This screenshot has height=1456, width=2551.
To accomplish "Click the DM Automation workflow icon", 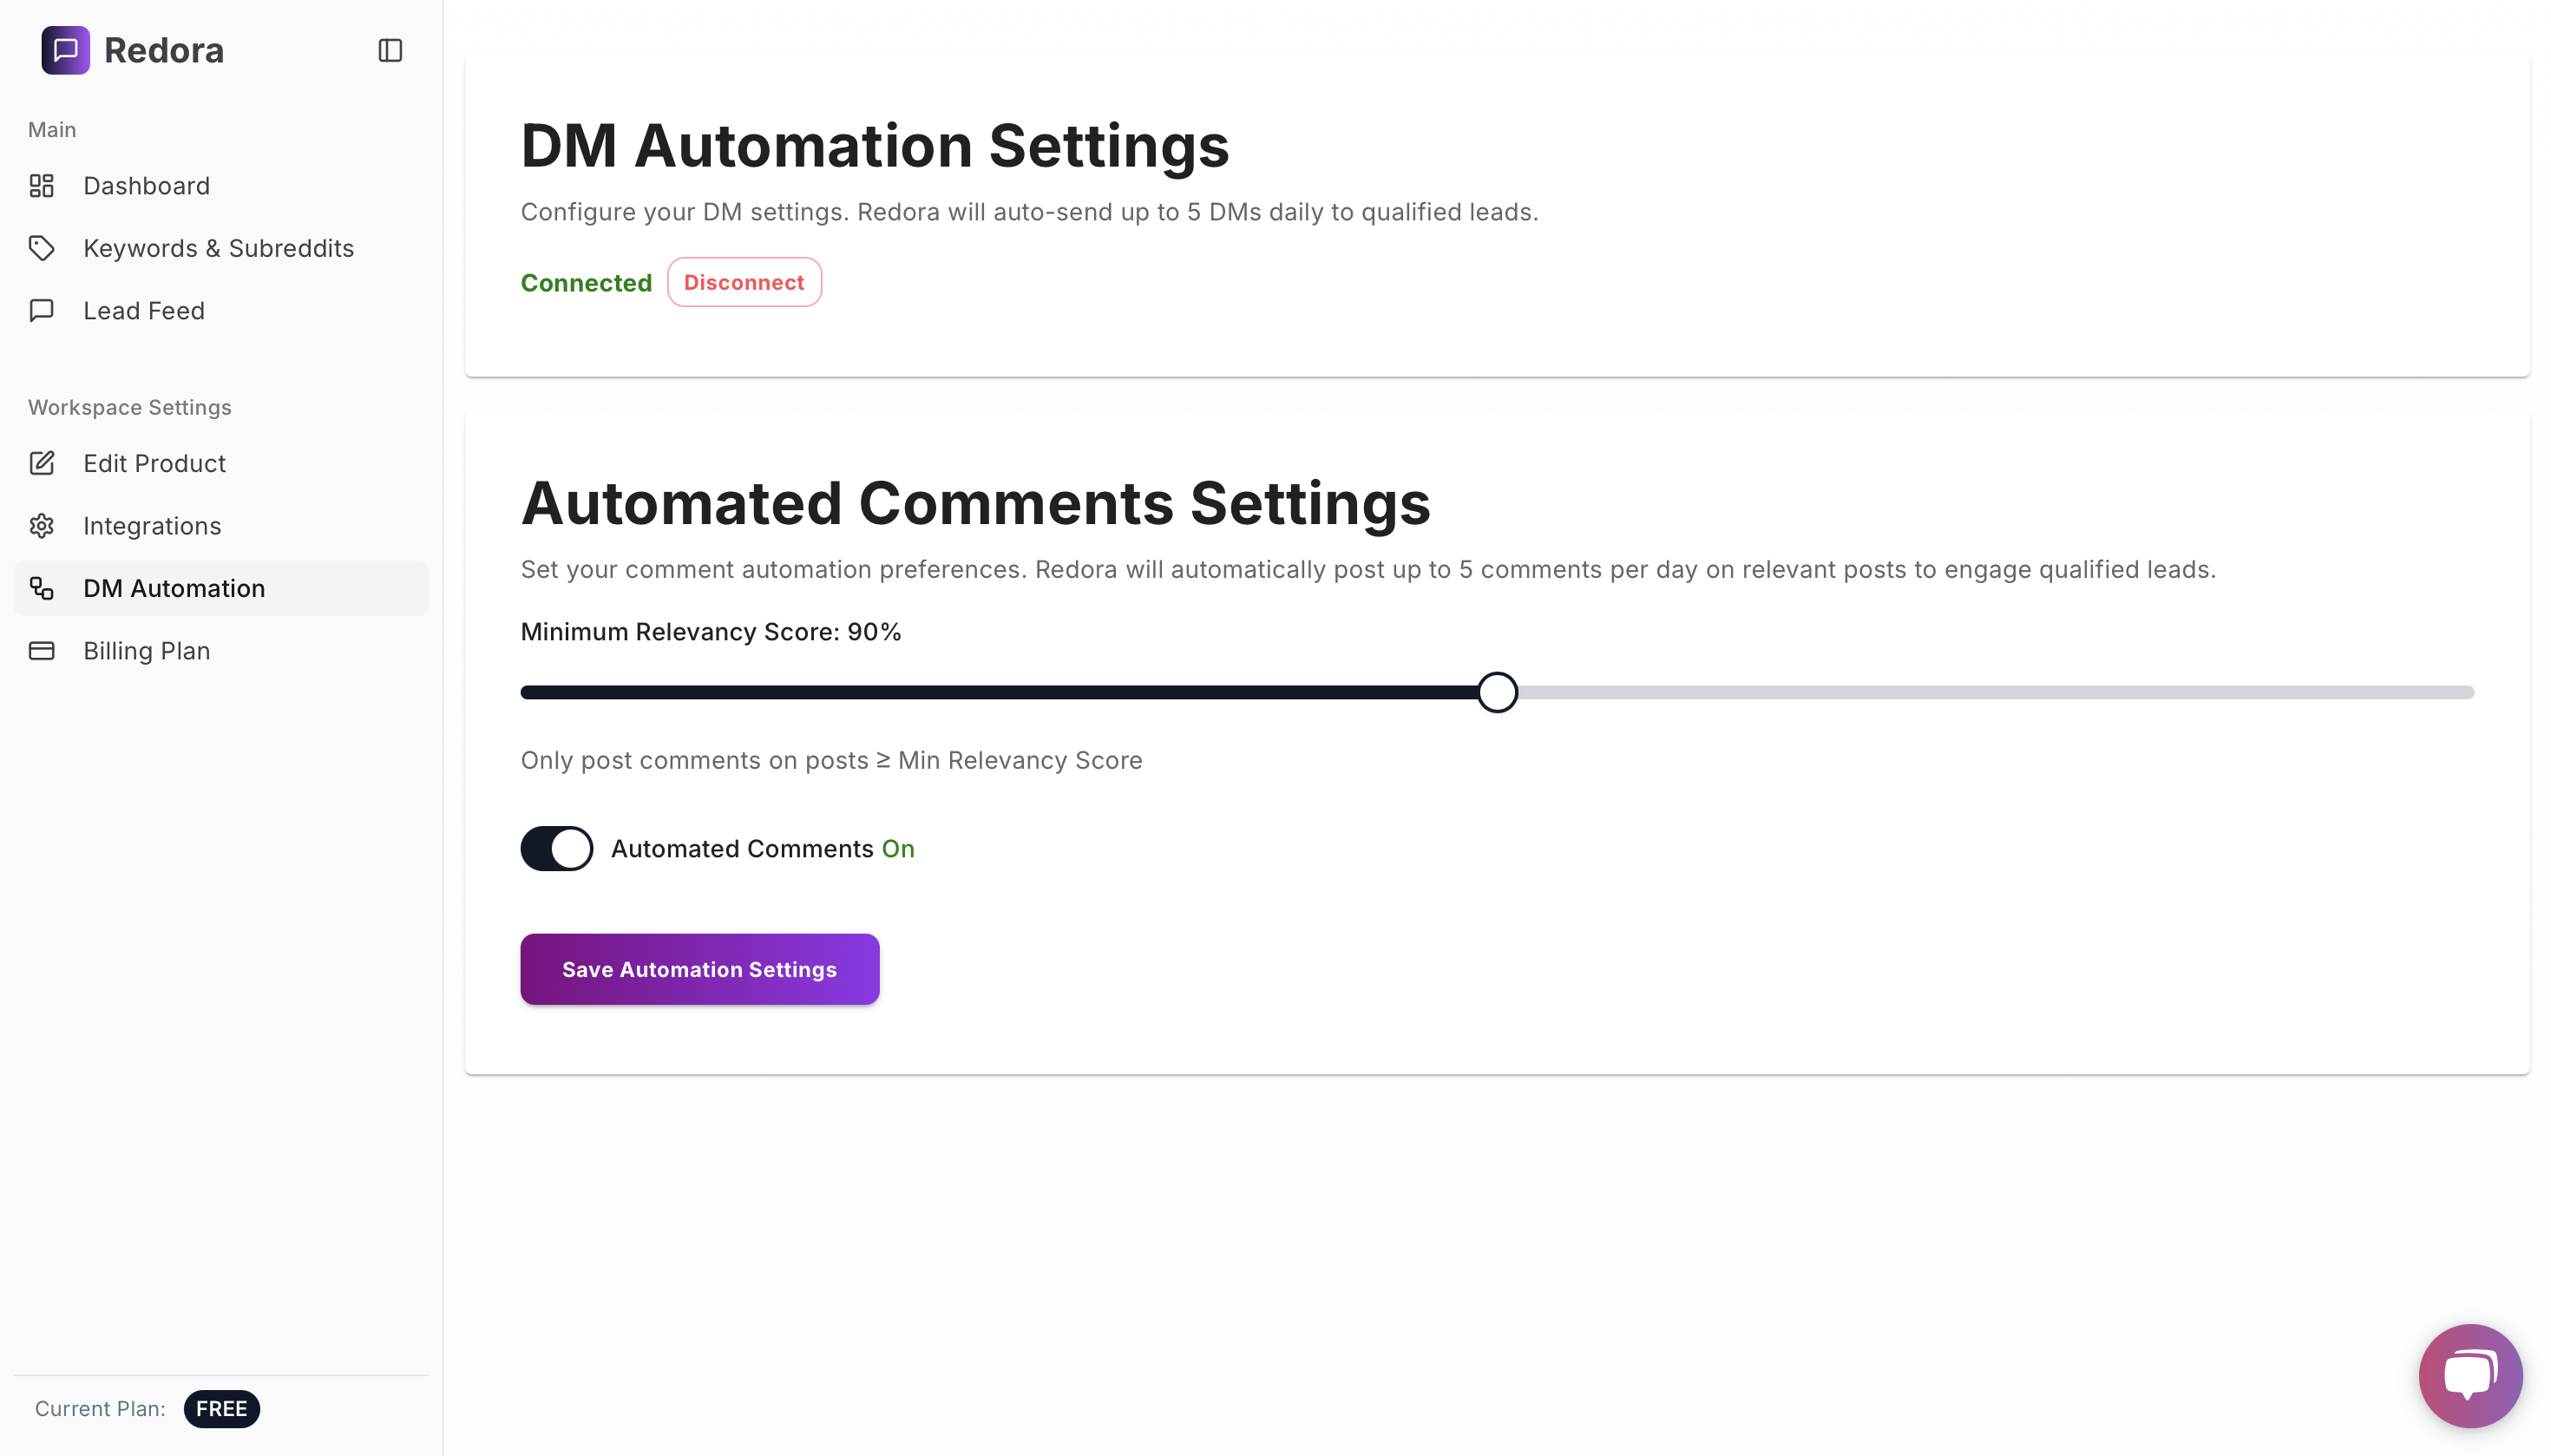I will 41,588.
